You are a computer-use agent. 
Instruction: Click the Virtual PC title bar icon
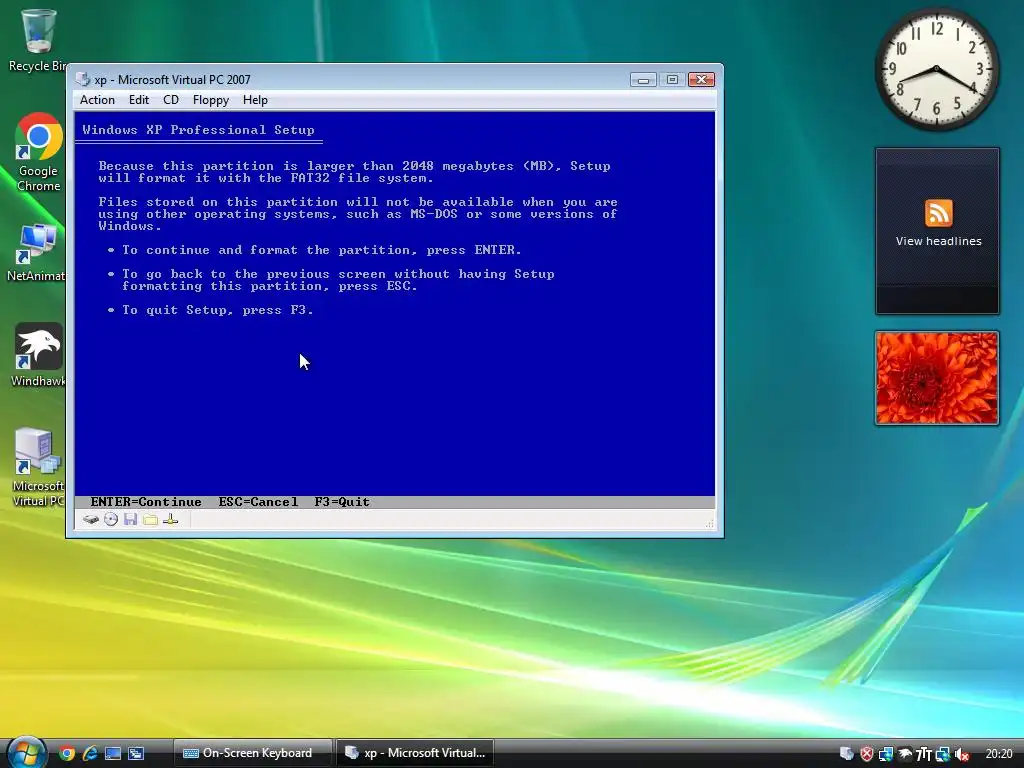(x=82, y=80)
